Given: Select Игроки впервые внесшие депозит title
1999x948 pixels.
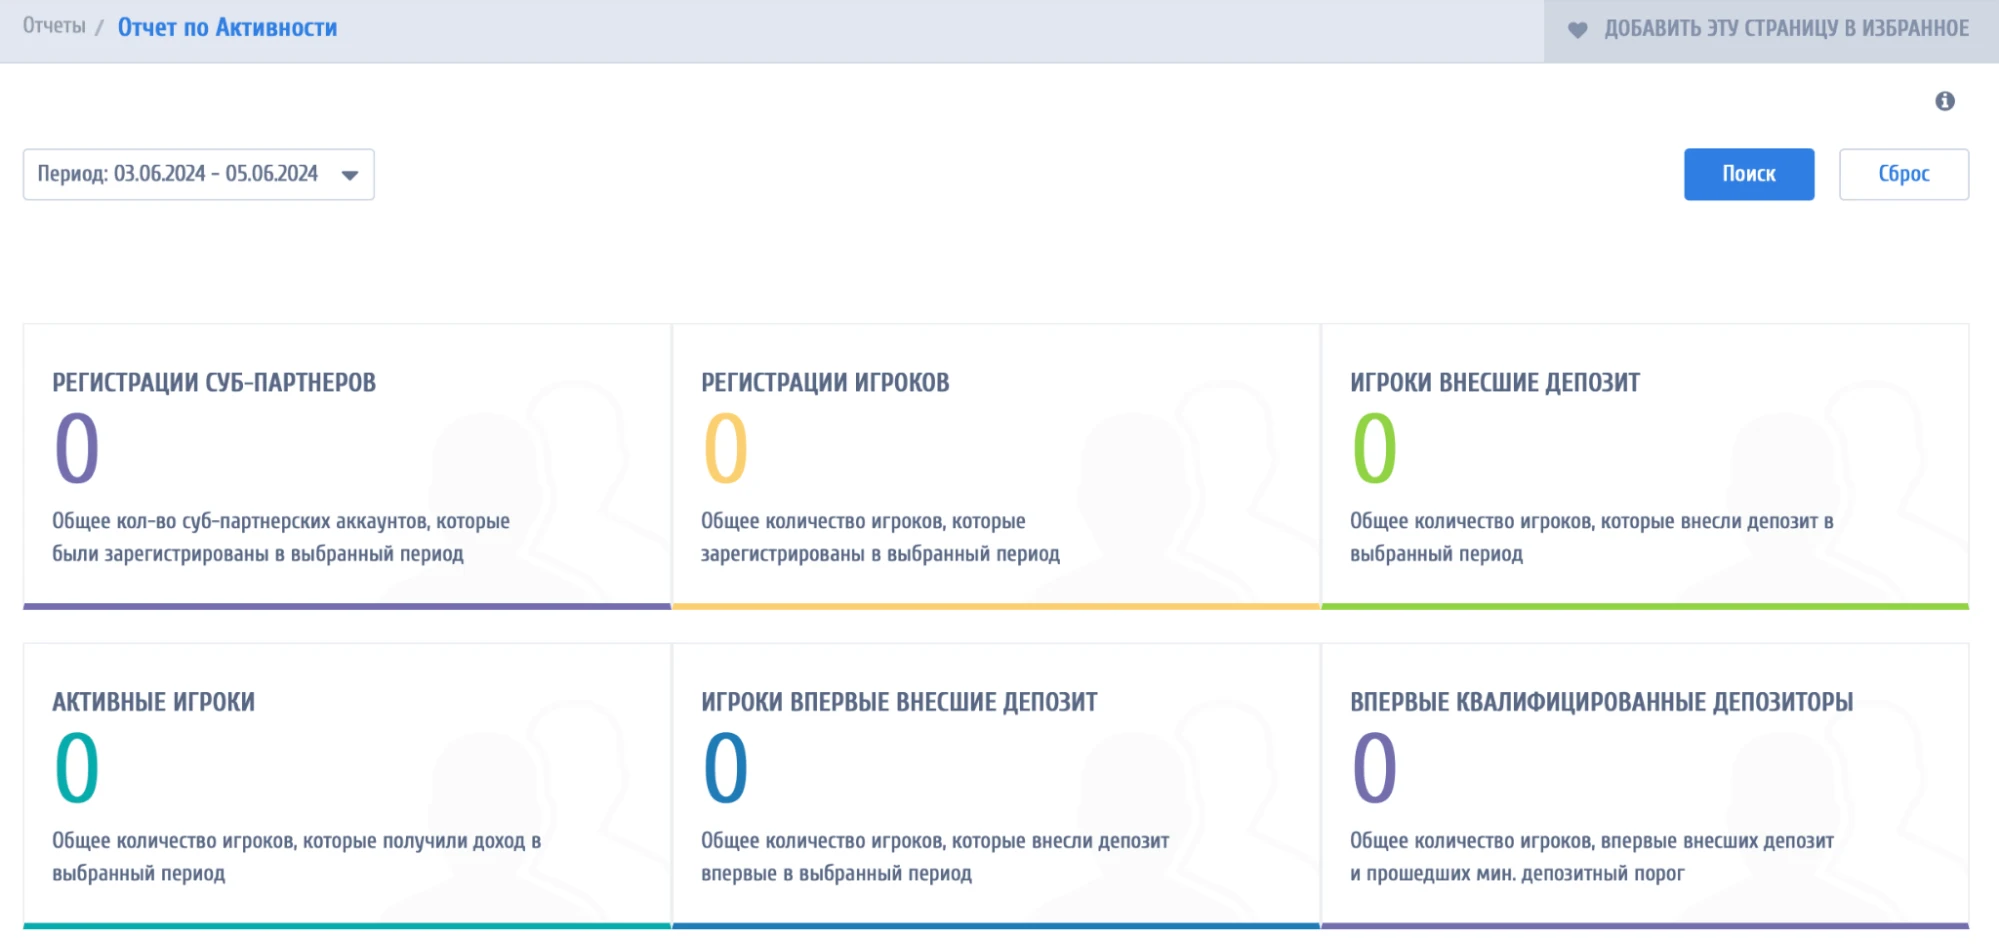Looking at the screenshot, I should tap(899, 702).
